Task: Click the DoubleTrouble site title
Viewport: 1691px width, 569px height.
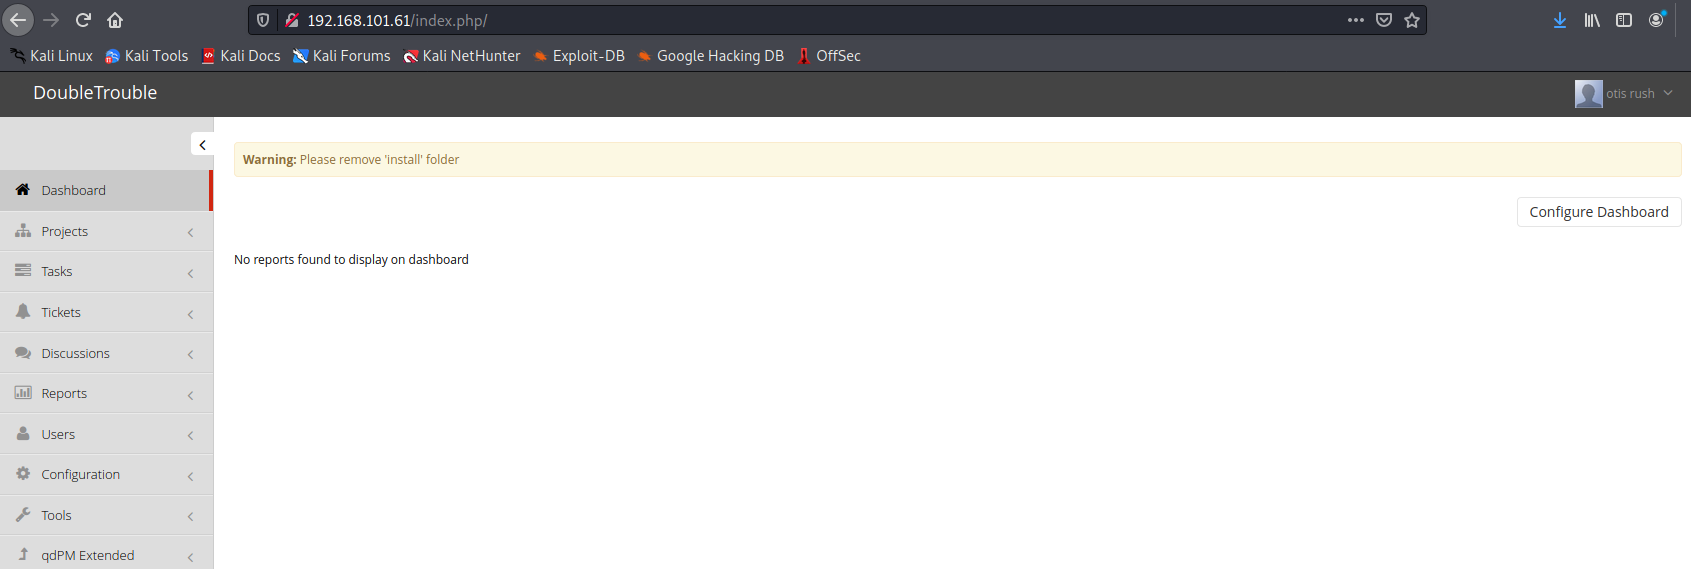Action: [95, 92]
